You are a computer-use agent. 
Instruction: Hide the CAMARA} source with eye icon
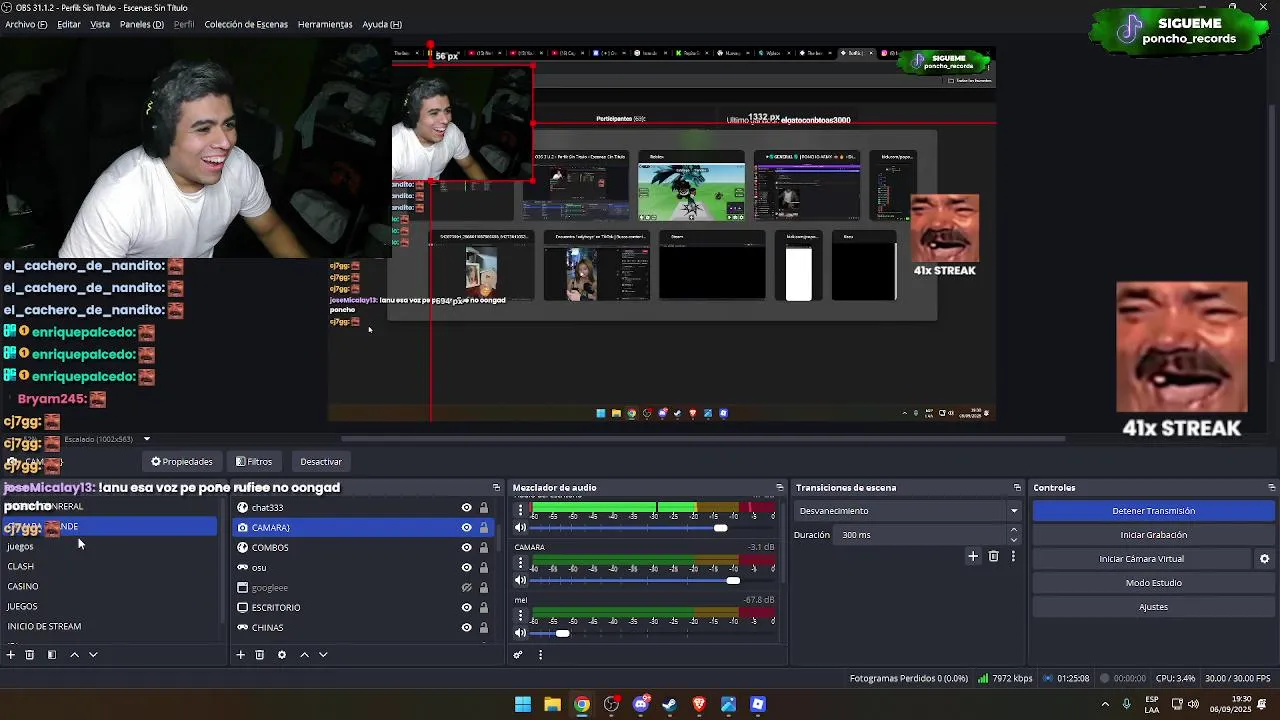[x=466, y=528]
